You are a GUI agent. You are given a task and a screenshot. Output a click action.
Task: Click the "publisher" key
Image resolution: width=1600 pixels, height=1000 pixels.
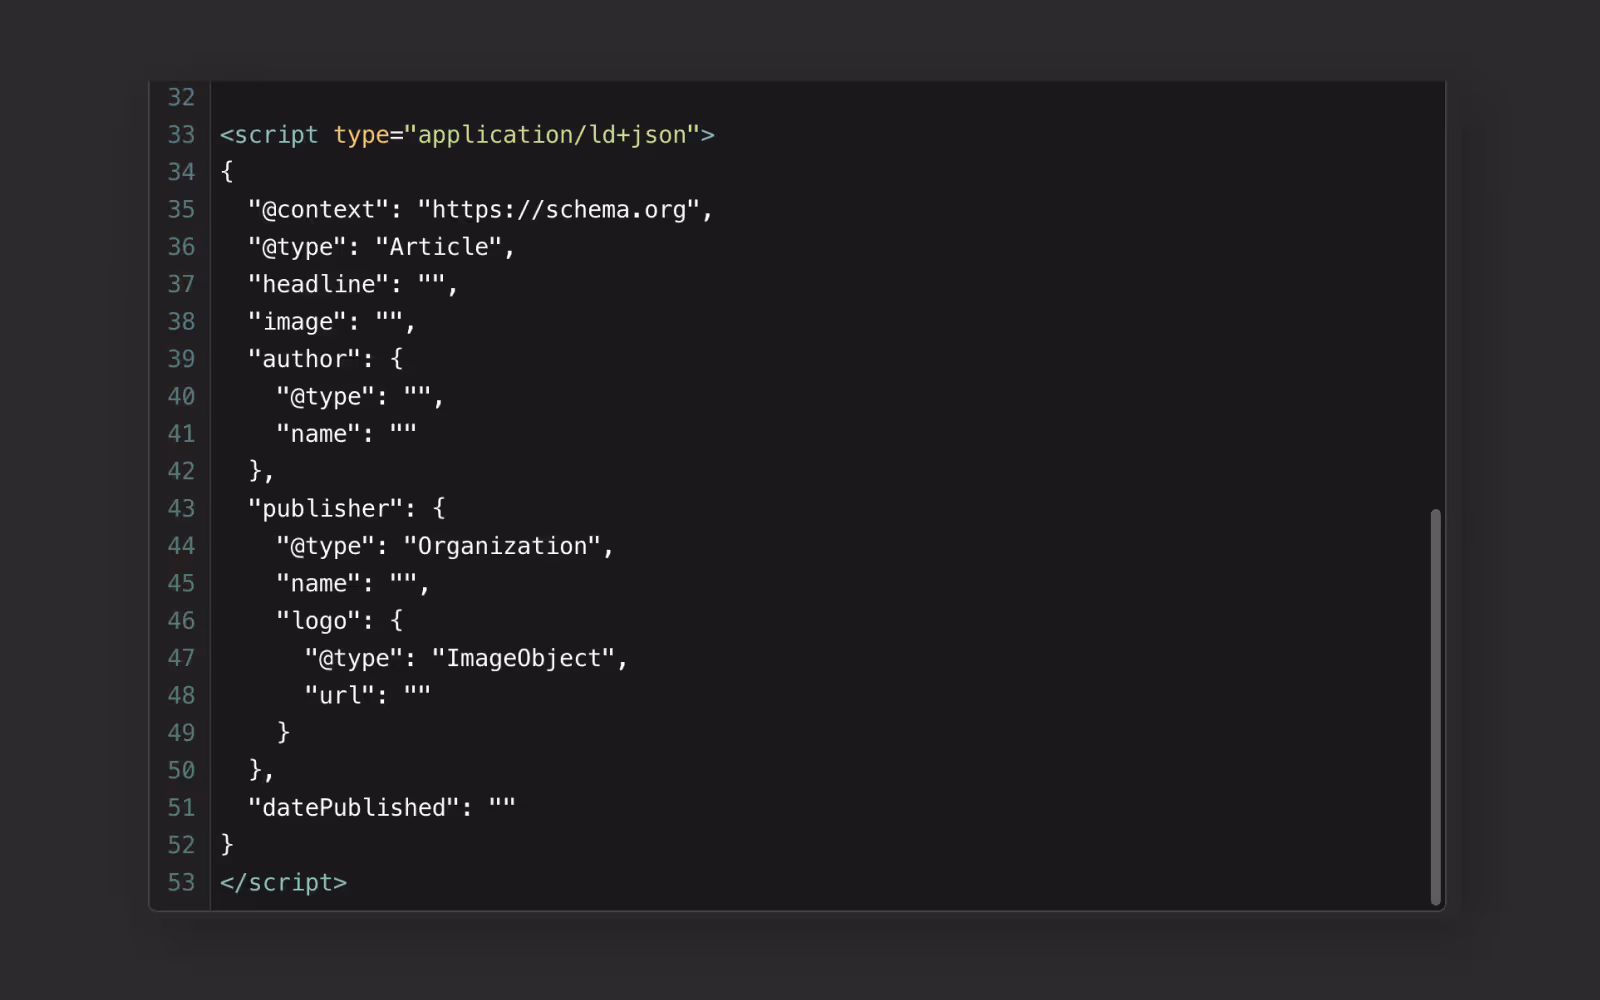(325, 509)
